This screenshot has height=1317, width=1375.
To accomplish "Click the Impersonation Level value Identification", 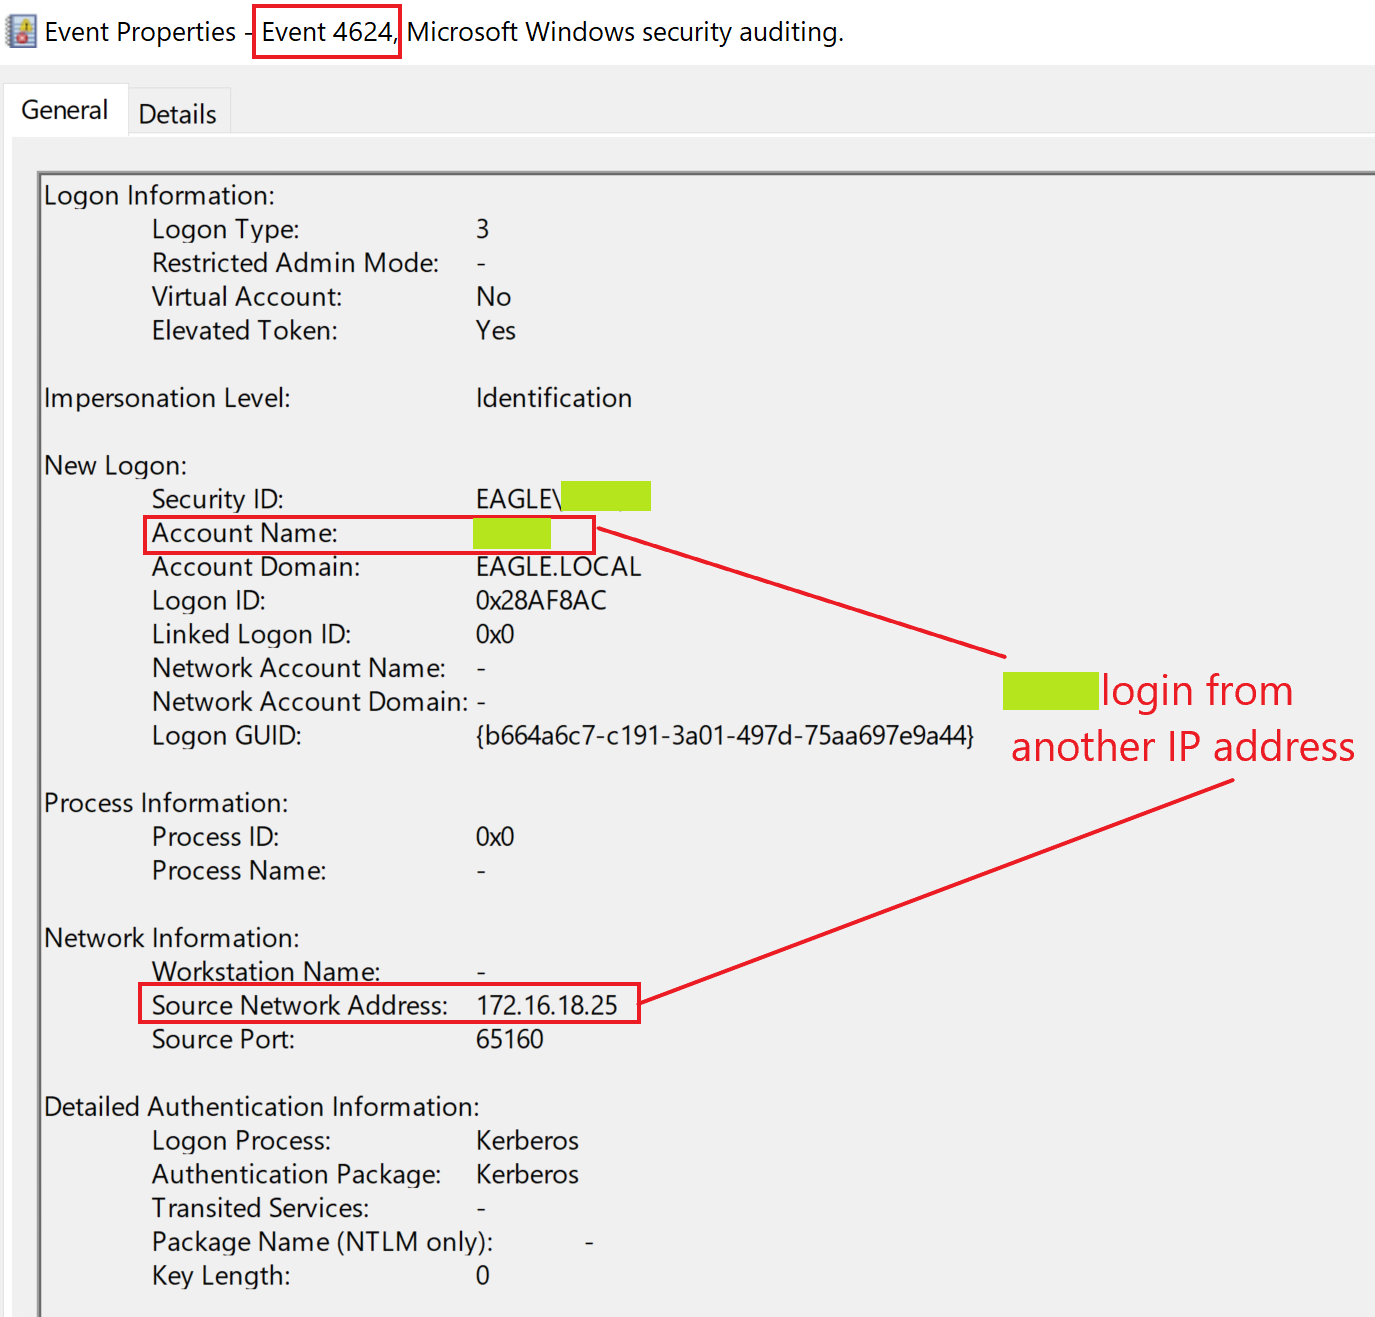I will pyautogui.click(x=553, y=398).
